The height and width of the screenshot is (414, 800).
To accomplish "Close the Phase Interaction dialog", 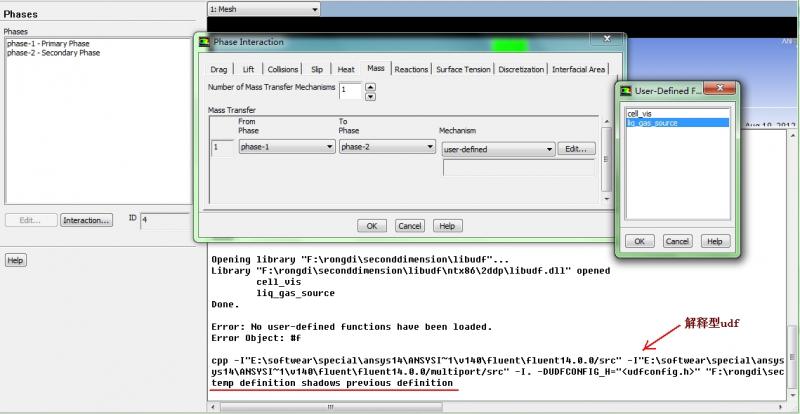I will pos(607,39).
